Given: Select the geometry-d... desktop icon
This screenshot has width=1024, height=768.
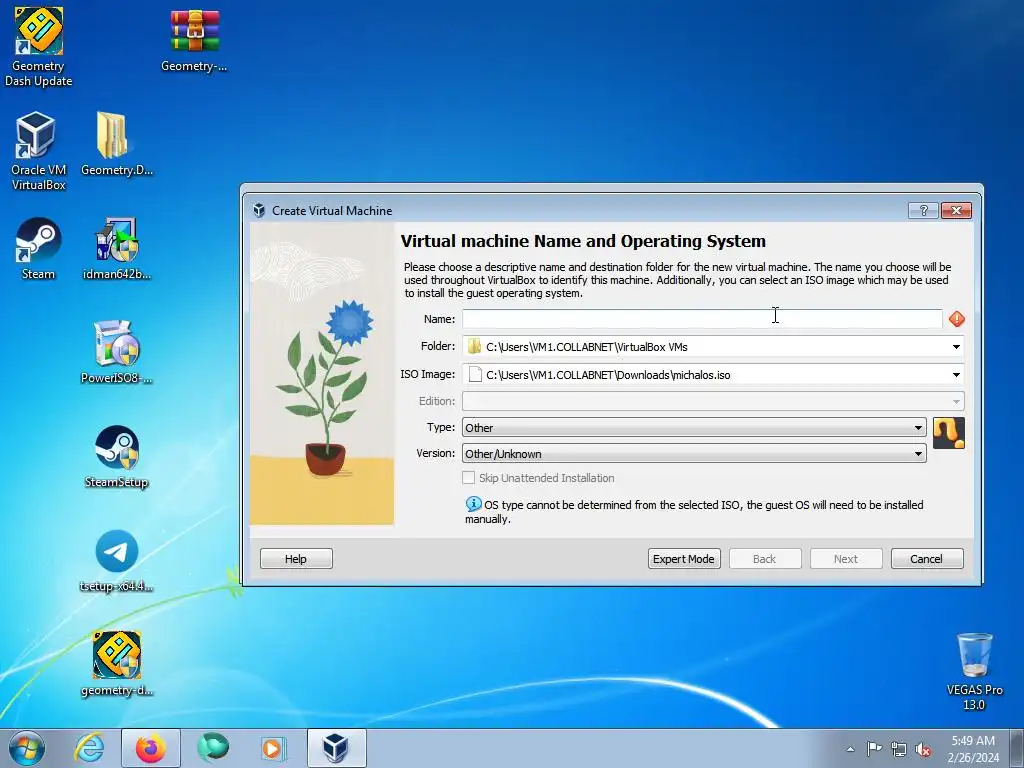Looking at the screenshot, I should pyautogui.click(x=116, y=664).
